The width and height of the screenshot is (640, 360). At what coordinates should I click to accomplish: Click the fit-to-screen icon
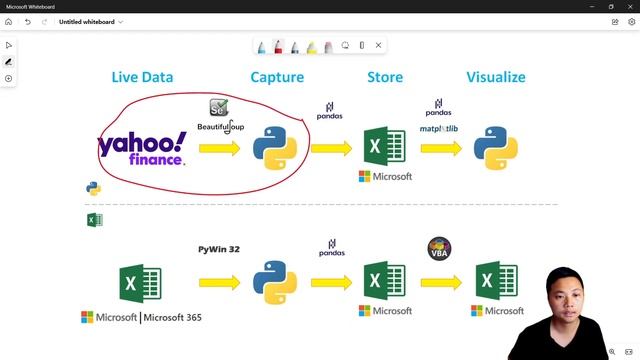[629, 351]
